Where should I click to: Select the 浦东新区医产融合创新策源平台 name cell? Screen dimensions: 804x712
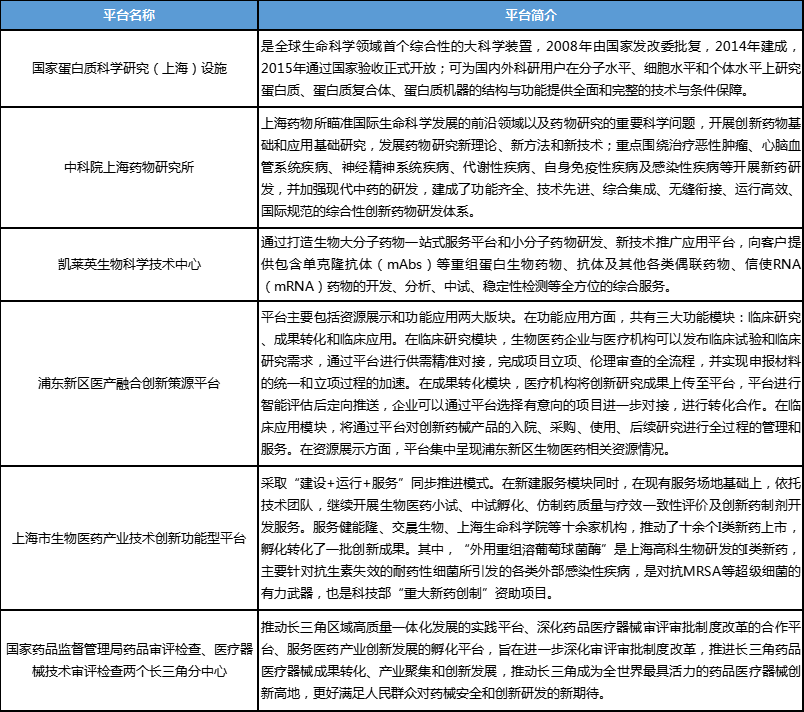click(x=129, y=383)
